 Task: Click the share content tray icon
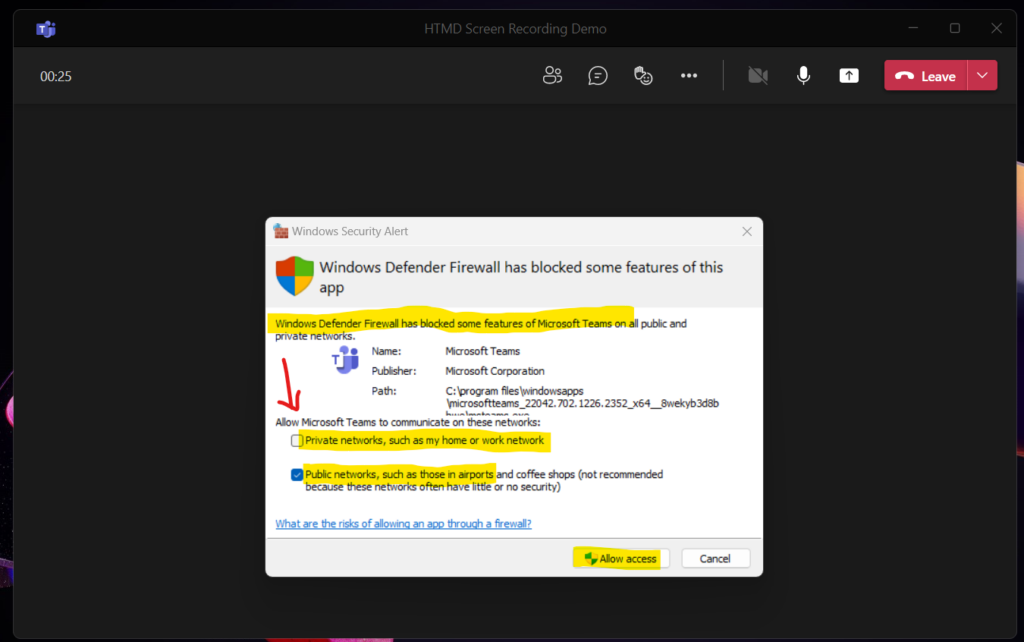849,76
